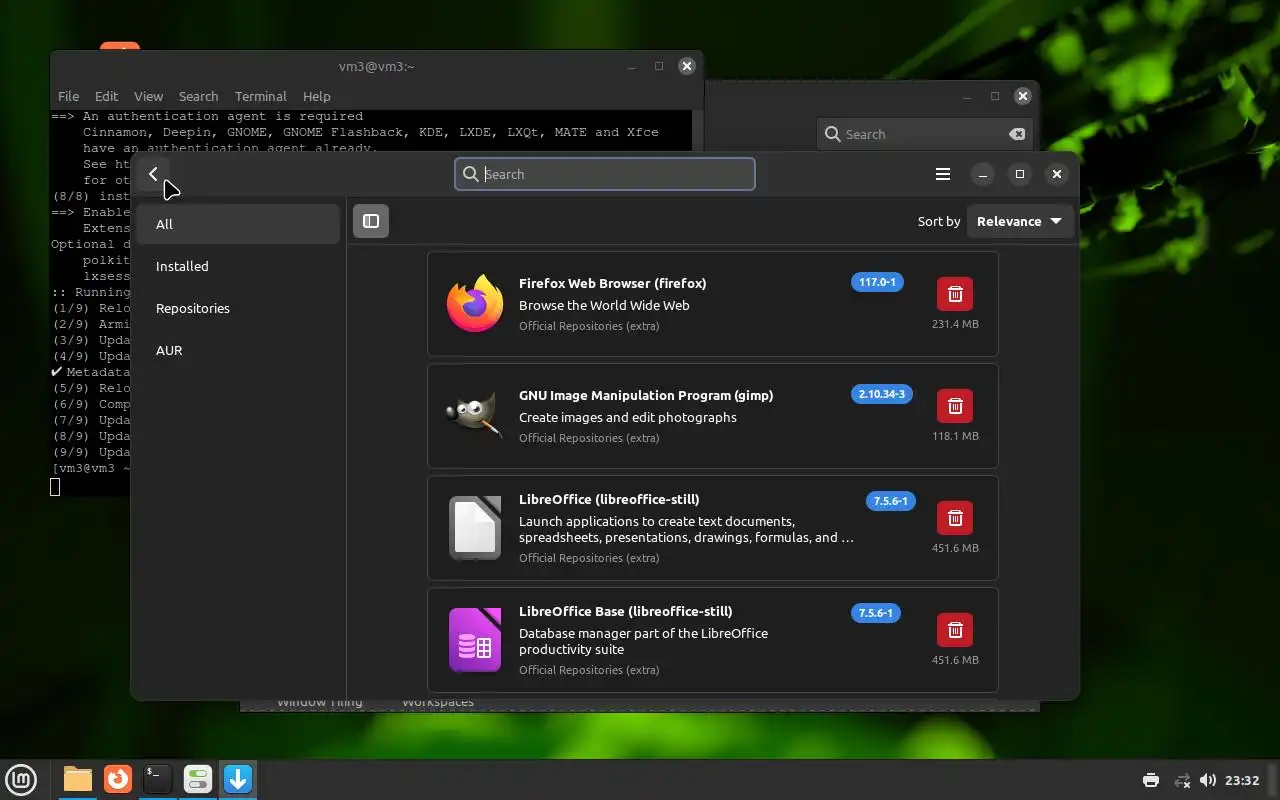Click the LibreOffice document icon
This screenshot has height=800, width=1280.
475,527
